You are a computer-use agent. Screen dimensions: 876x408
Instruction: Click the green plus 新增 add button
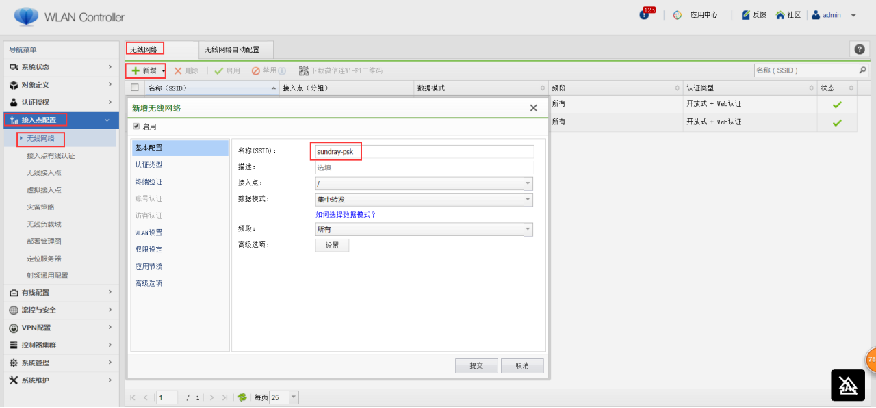pyautogui.click(x=146, y=71)
